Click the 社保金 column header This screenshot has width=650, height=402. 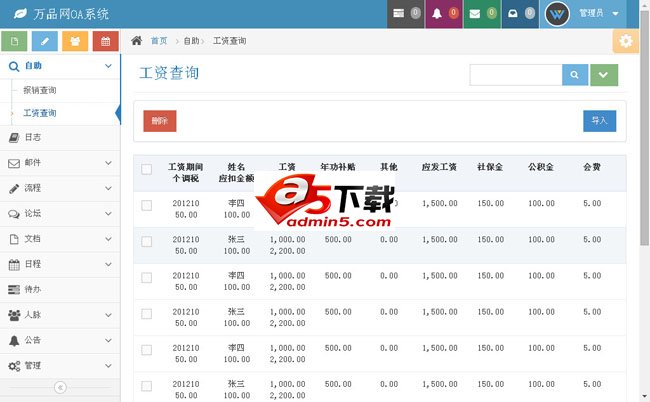[x=490, y=167]
